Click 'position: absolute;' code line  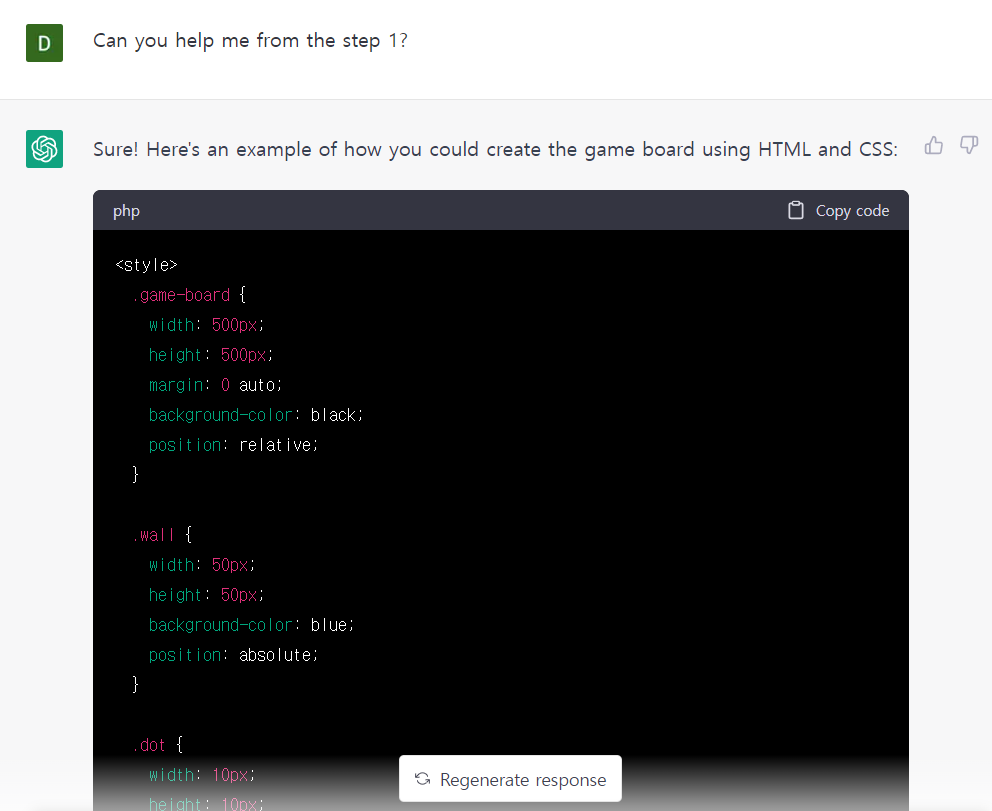coord(233,655)
